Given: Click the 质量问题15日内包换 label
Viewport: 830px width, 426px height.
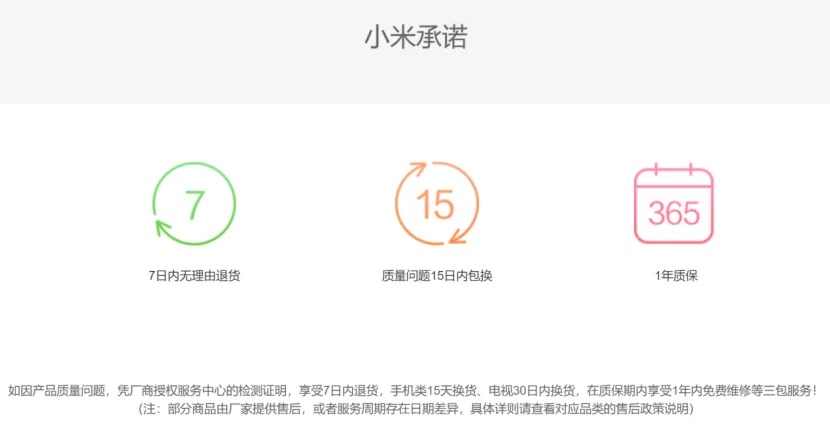Looking at the screenshot, I should coord(437,276).
